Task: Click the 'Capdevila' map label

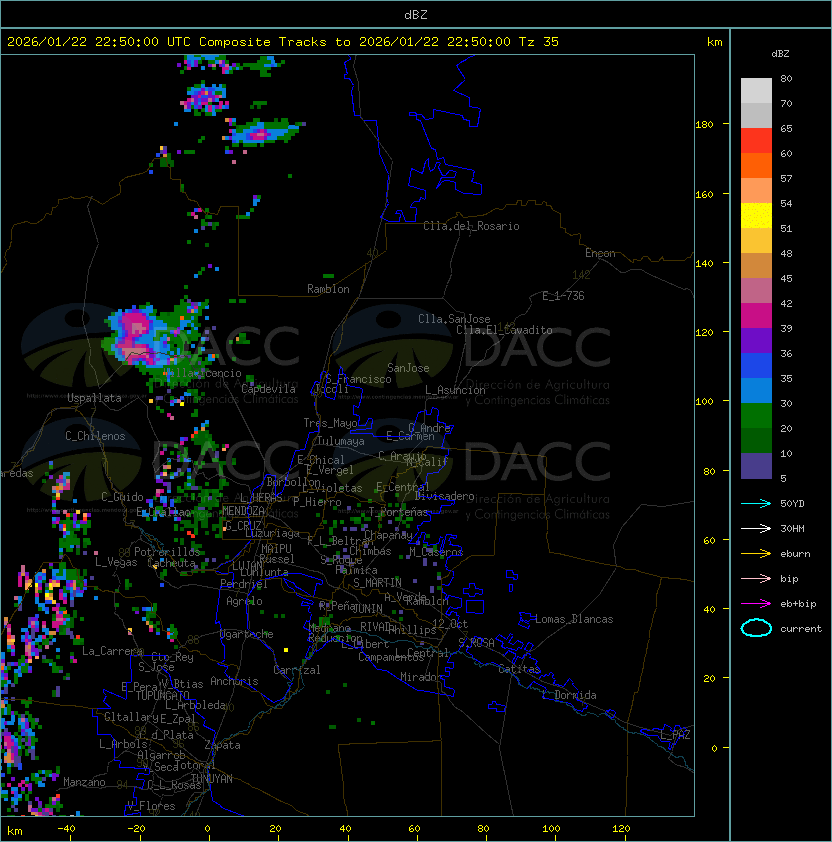Action: pyautogui.click(x=269, y=389)
